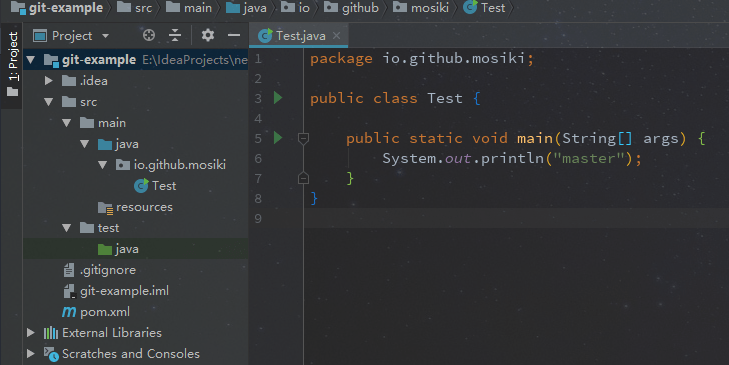Image resolution: width=729 pixels, height=365 pixels.
Task: Collapse the main folder arrow
Action: click(x=67, y=123)
